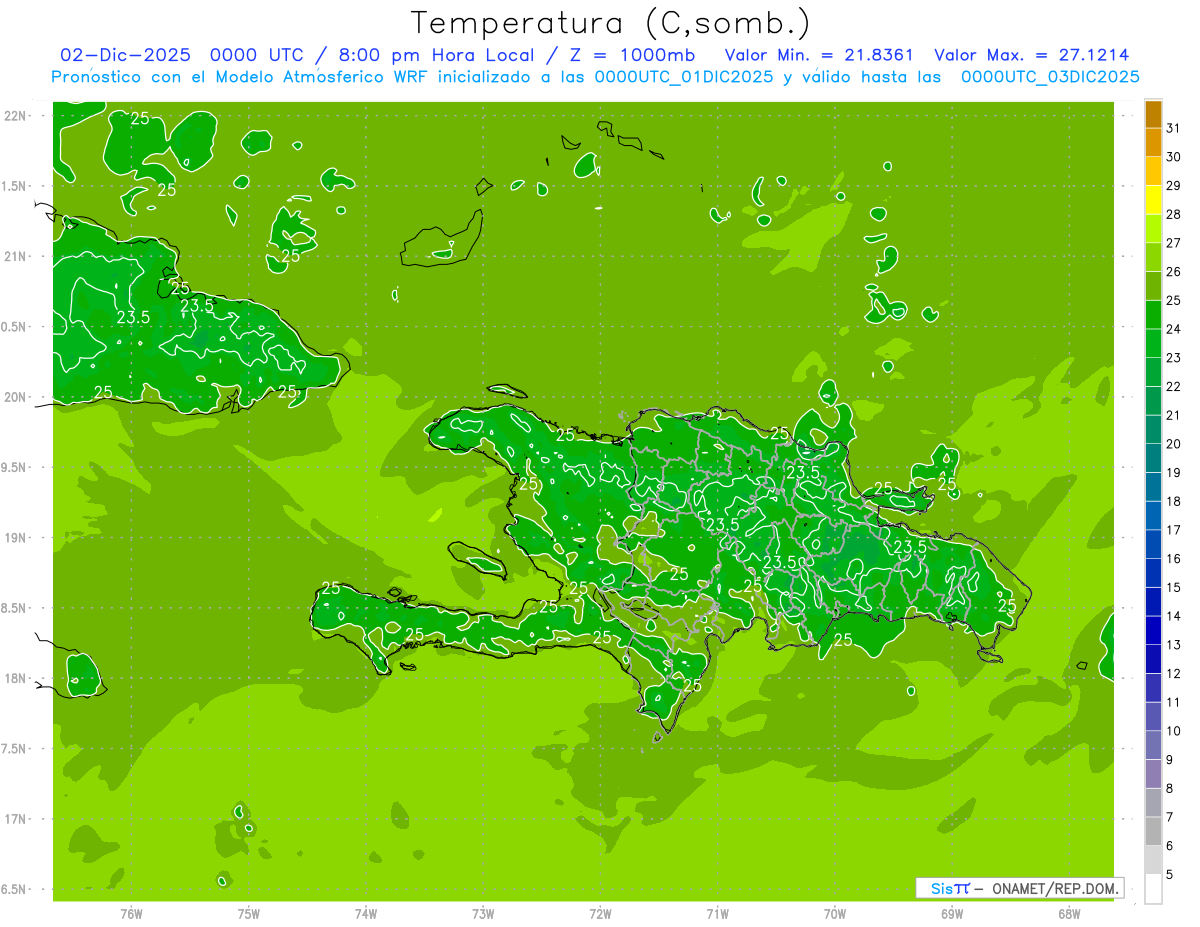This screenshot has width=1200, height=927.
Task: Click the '18' value on color scale
Action: pos(1173,502)
